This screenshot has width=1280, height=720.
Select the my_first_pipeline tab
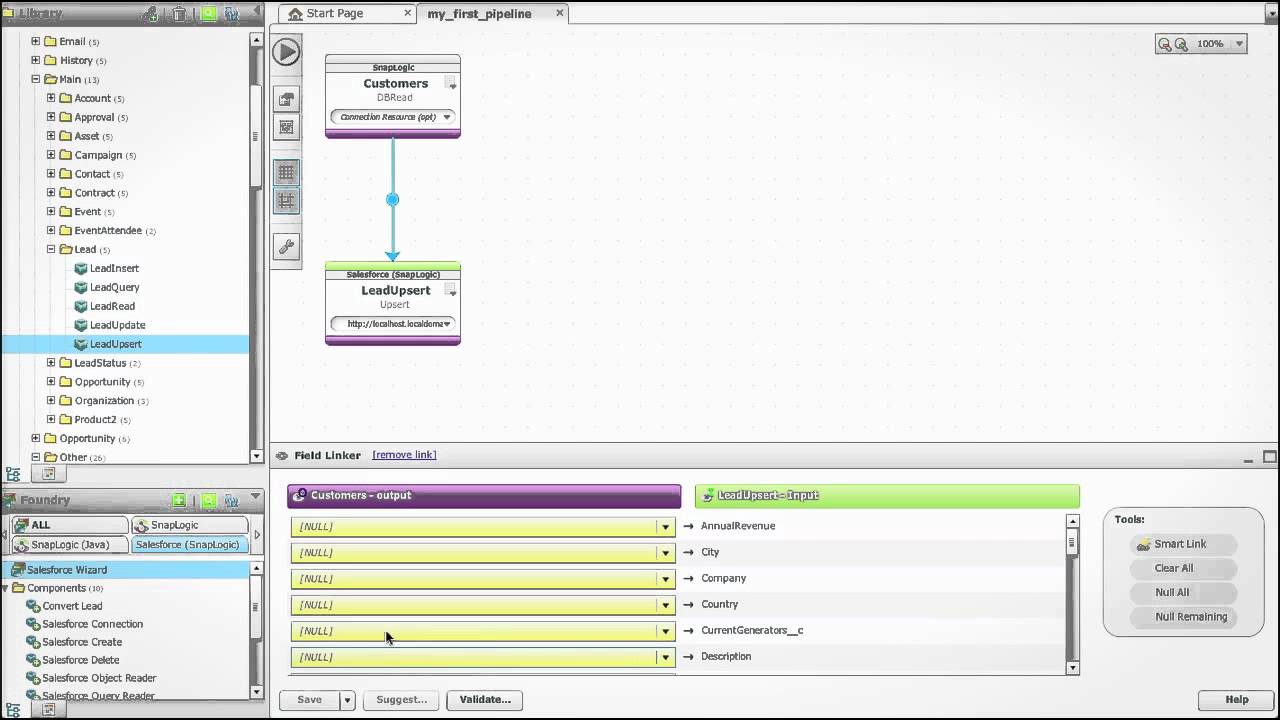[480, 13]
